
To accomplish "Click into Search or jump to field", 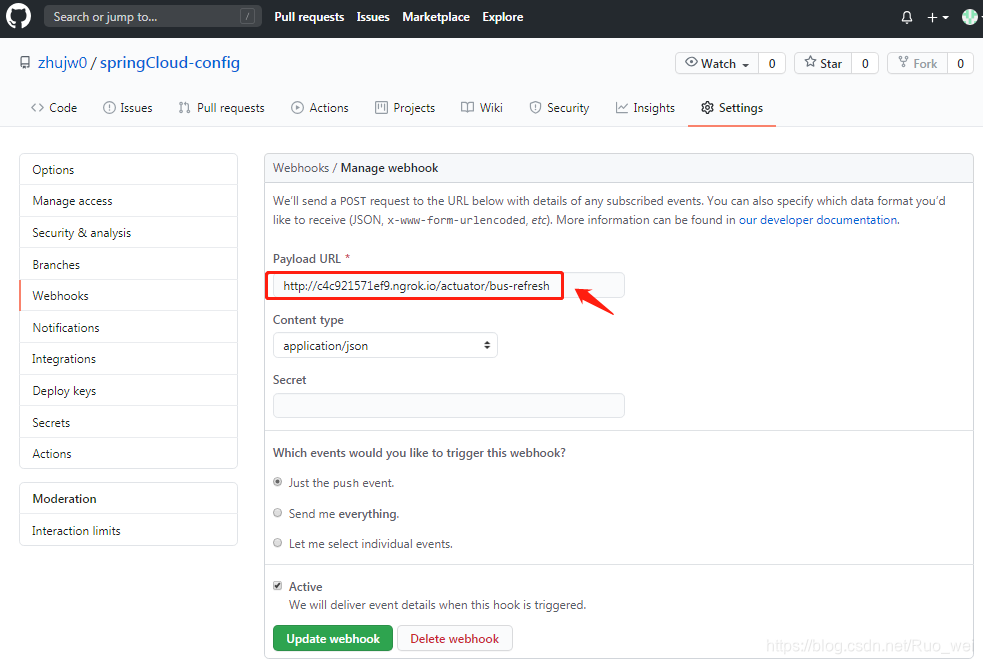I will (153, 17).
